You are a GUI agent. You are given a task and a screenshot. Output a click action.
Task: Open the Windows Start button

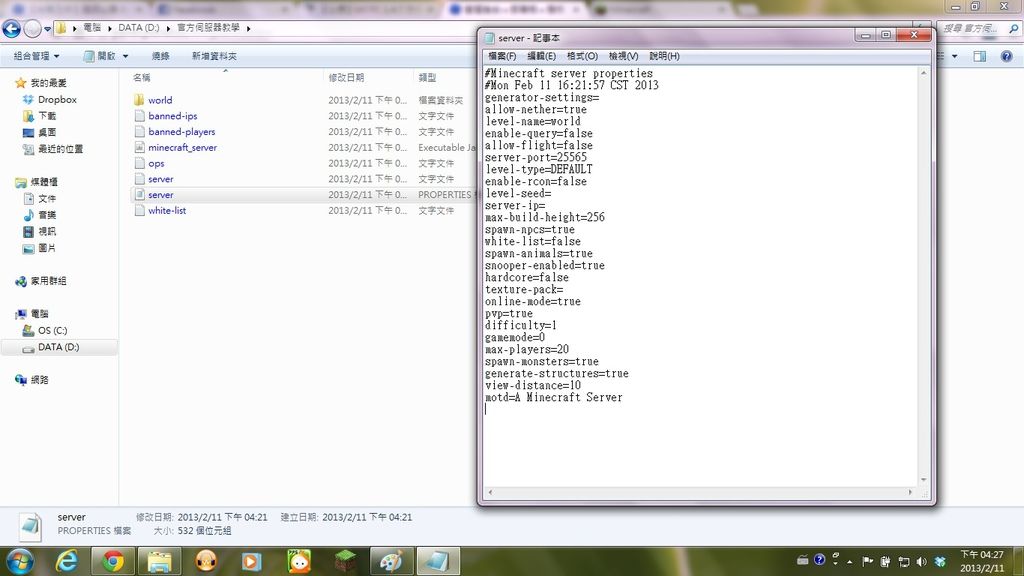pyautogui.click(x=19, y=561)
